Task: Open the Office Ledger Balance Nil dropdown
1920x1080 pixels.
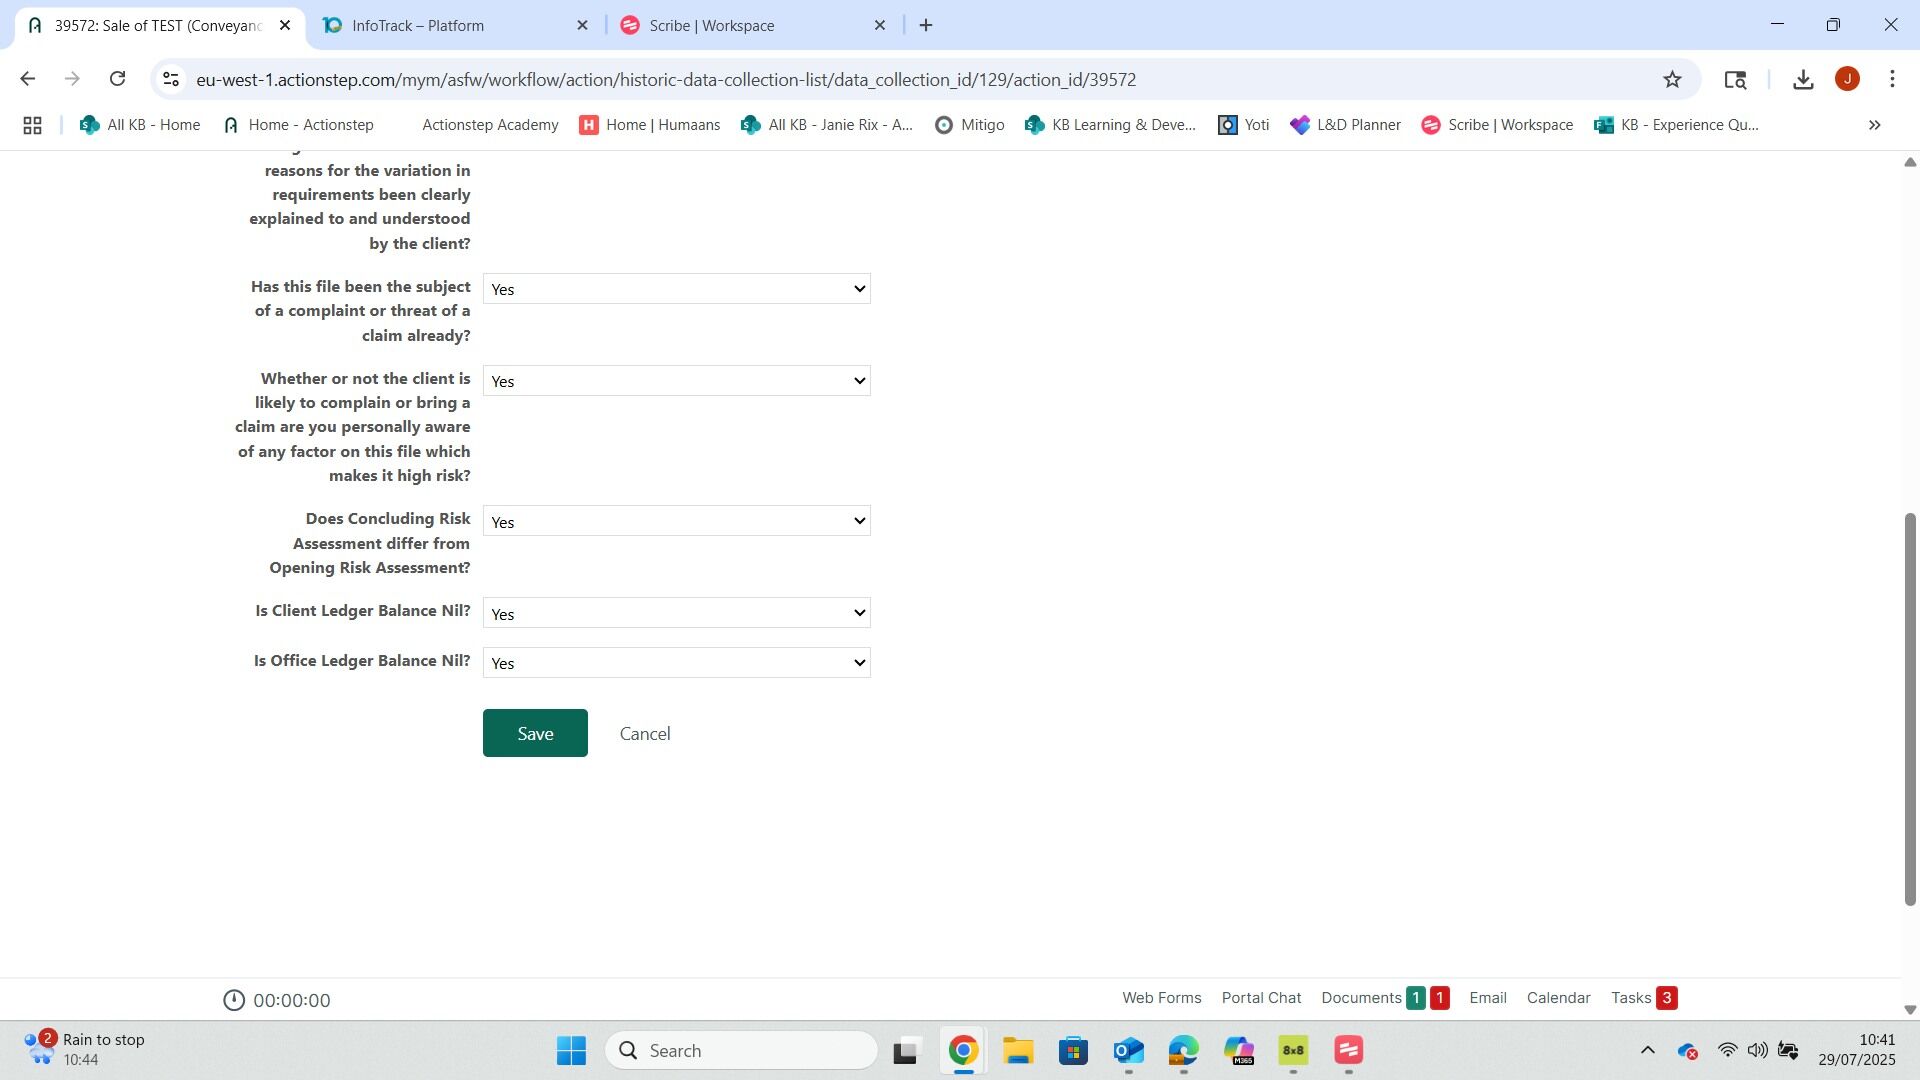Action: (676, 663)
